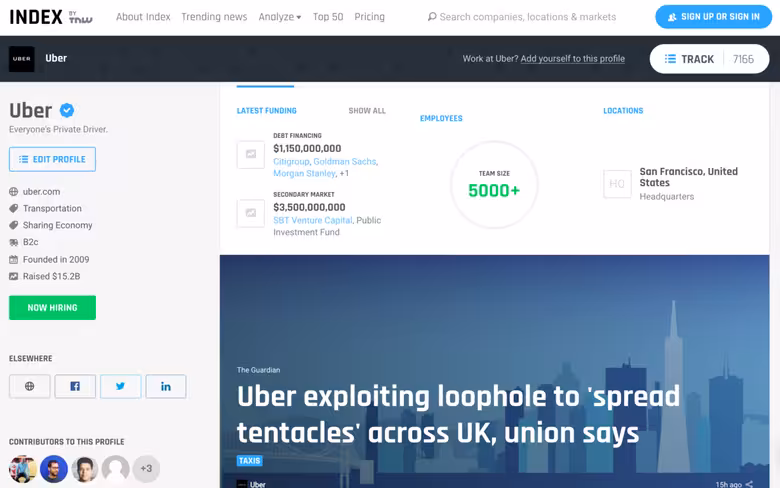Open Uber's Twitter profile

[120, 386]
